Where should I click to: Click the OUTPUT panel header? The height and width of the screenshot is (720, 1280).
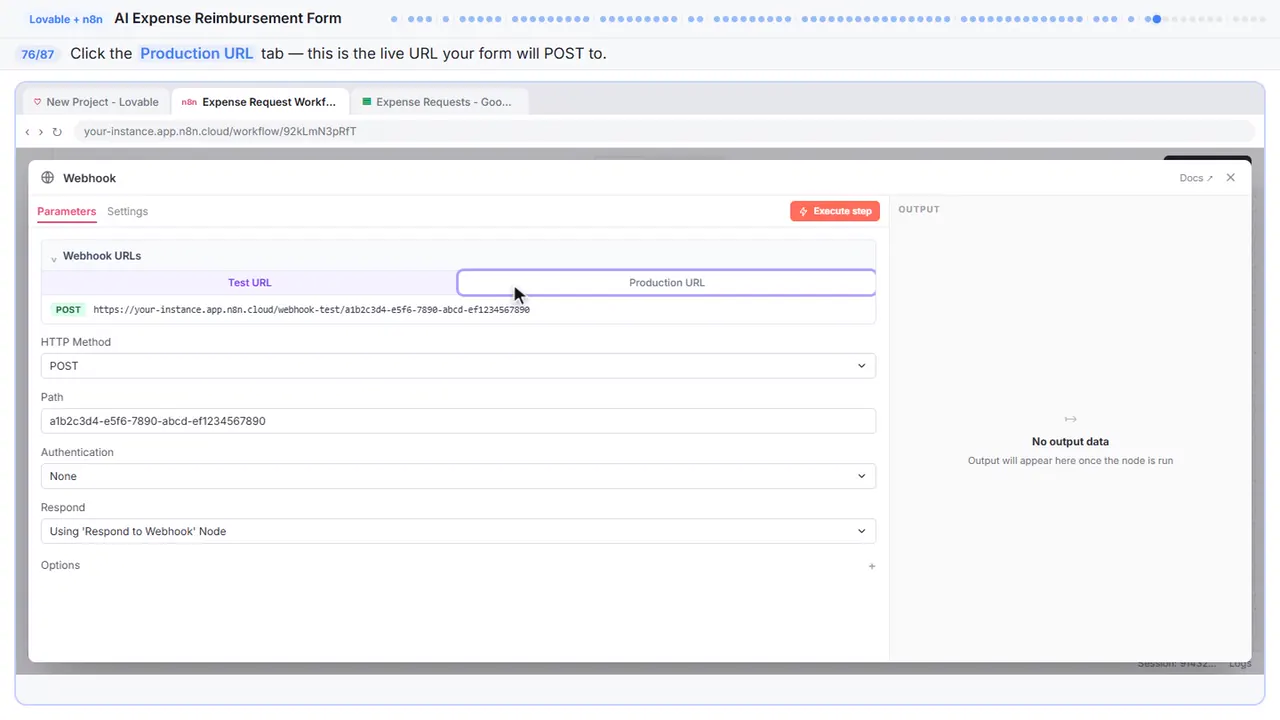[919, 210]
